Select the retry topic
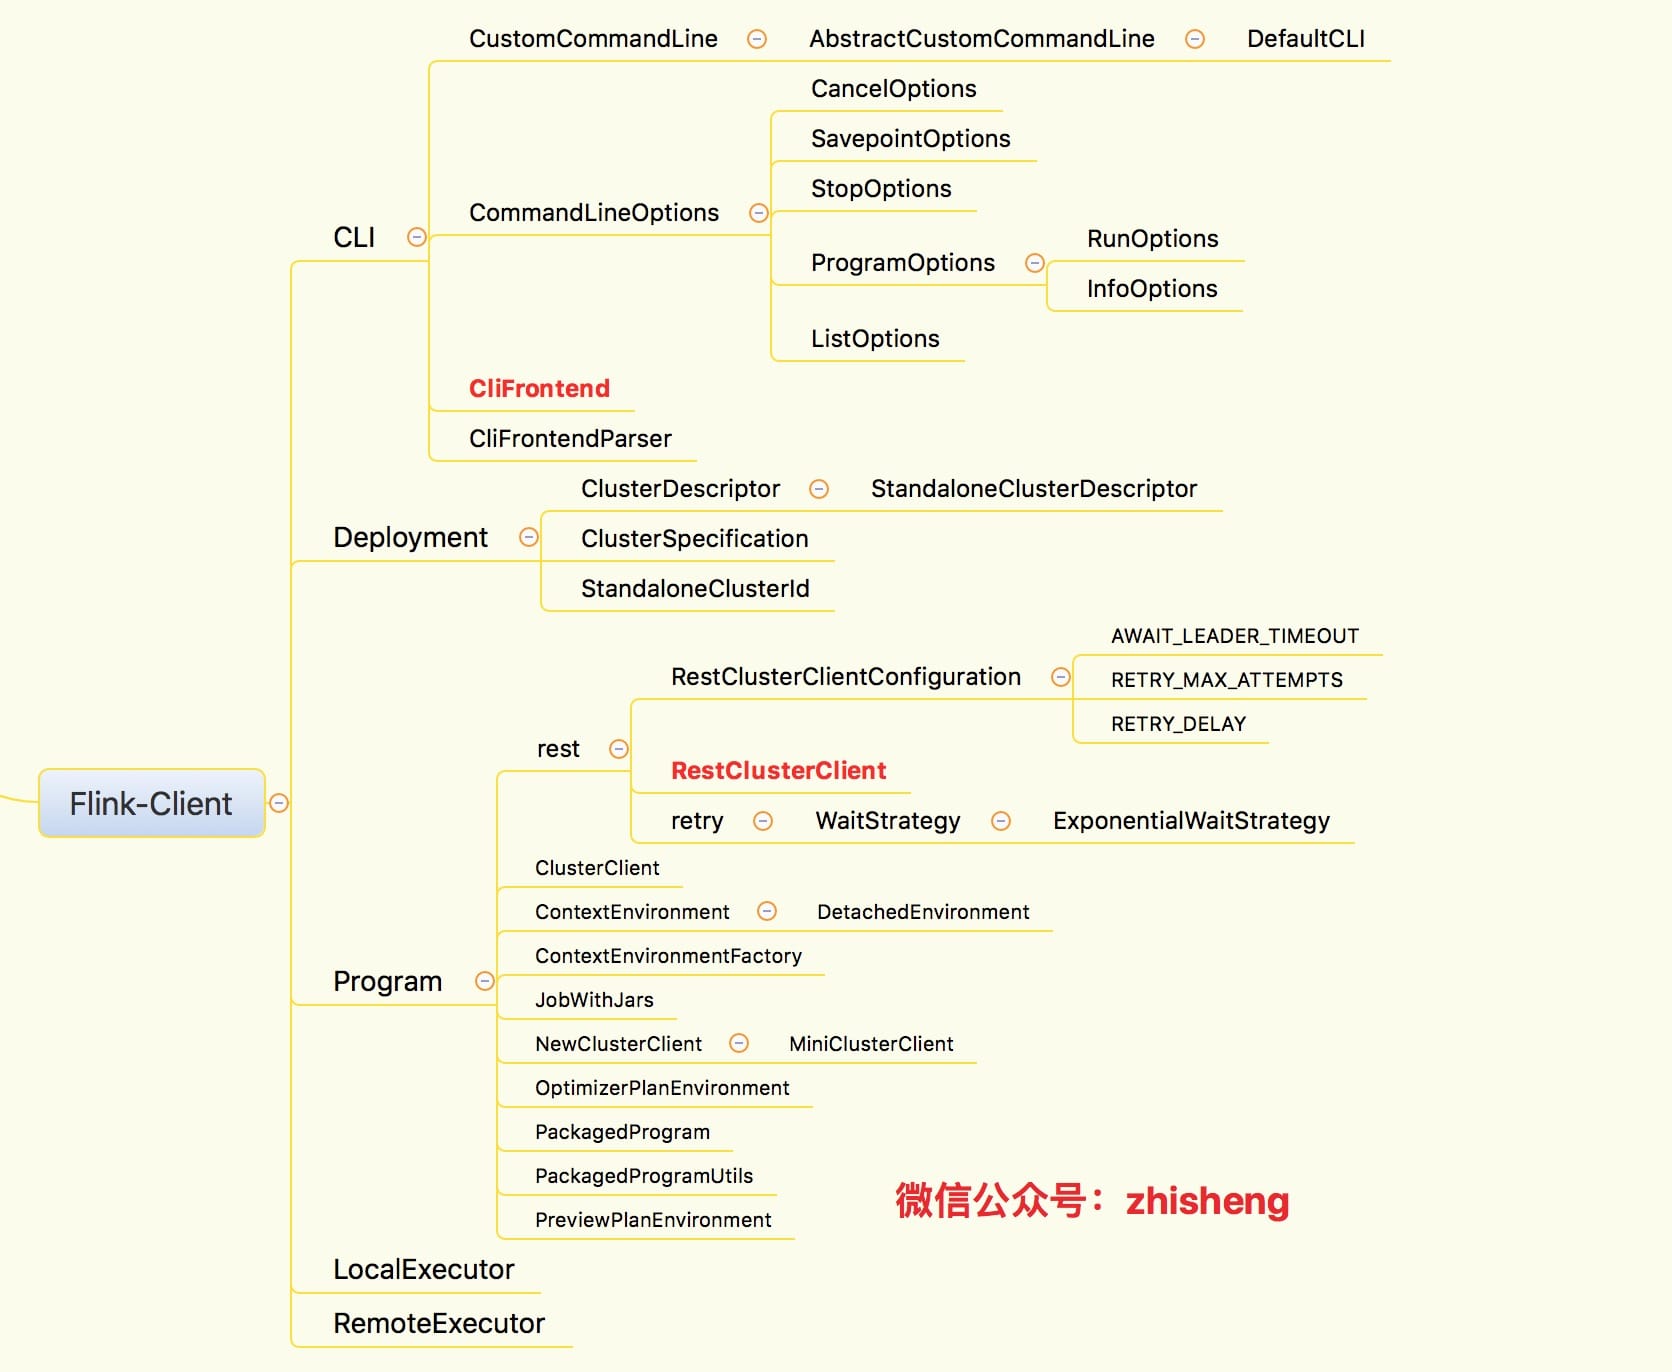The height and width of the screenshot is (1372, 1672). tap(697, 821)
